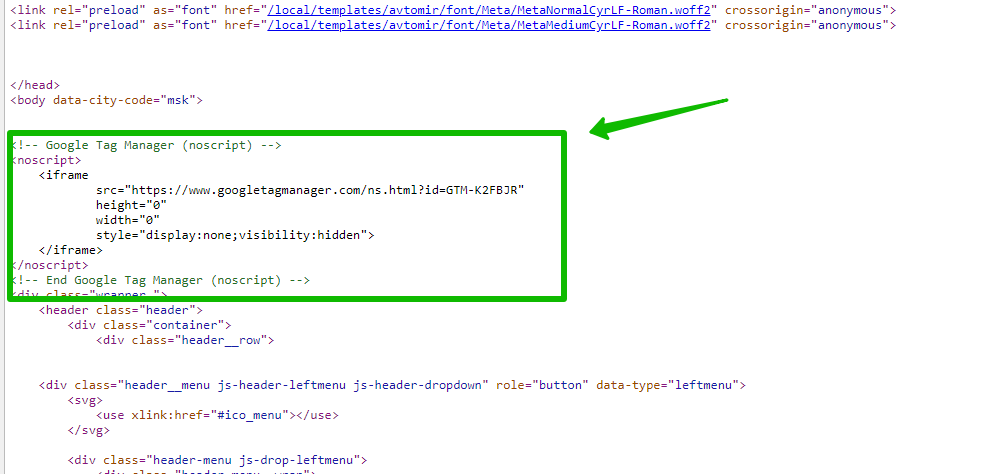Viewport: 995px width, 474px height.
Task: Open the MetaNormalCyrLF-Roman.woff2 font link
Action: point(489,10)
